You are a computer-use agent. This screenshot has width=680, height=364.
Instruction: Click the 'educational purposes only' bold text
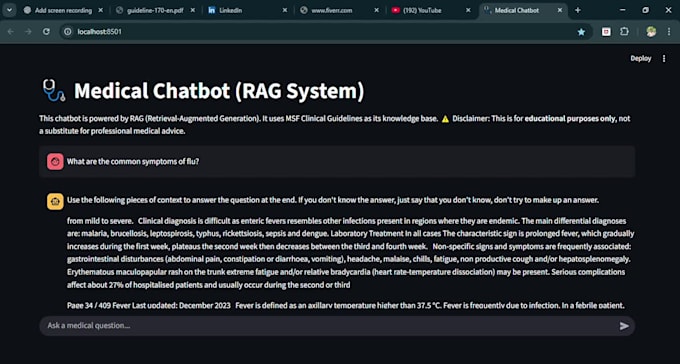click(570, 118)
